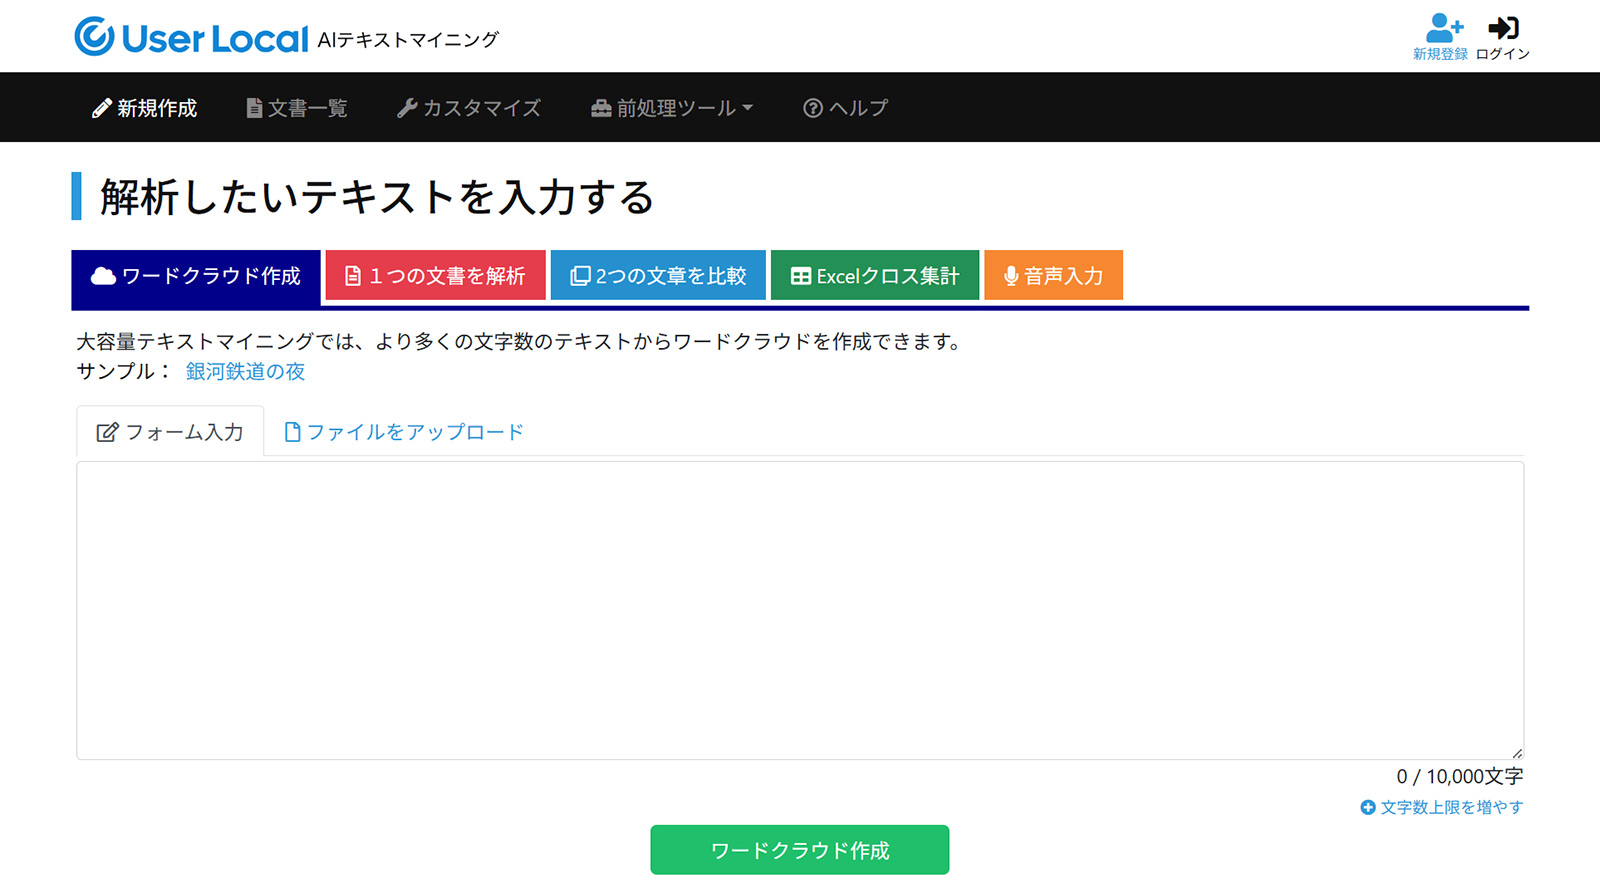1600x878 pixels.
Task: Open 新規作成 in the navigation bar
Action: click(144, 108)
